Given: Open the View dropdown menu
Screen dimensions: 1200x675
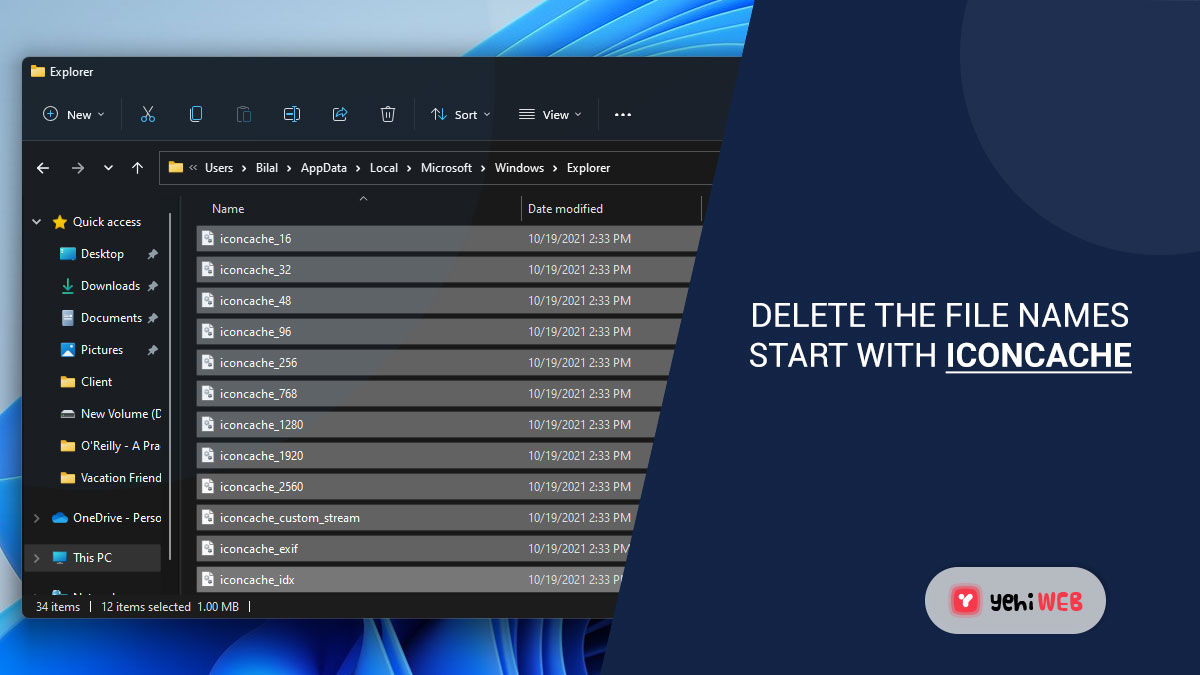Looking at the screenshot, I should pyautogui.click(x=550, y=115).
